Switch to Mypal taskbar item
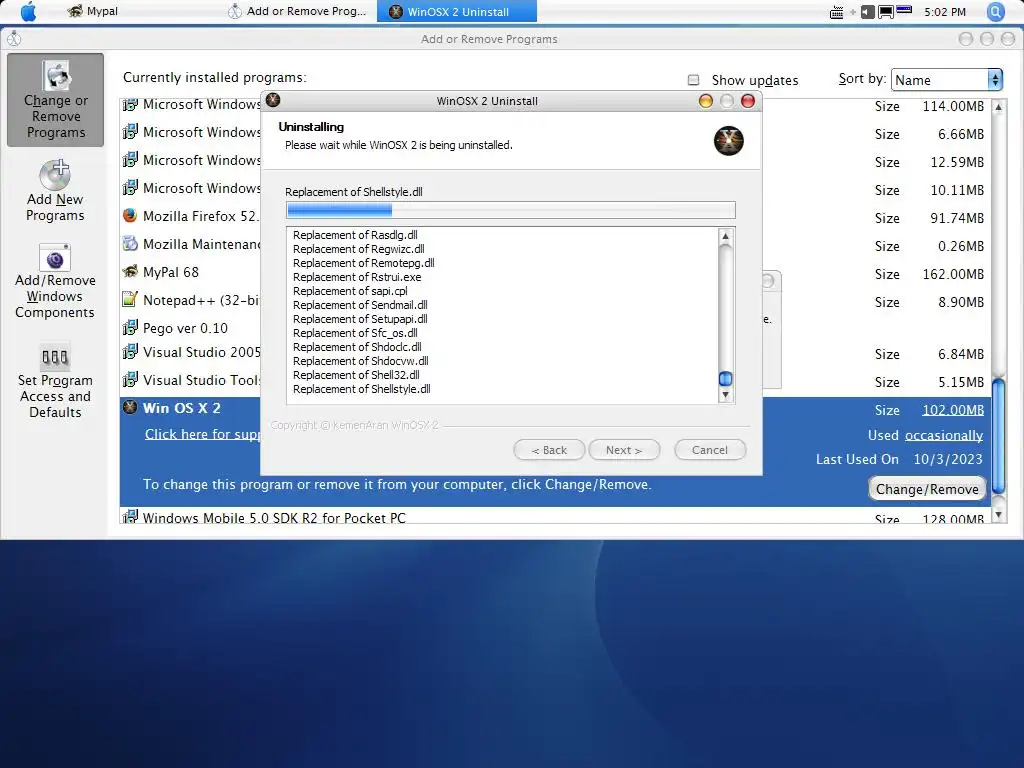Viewport: 1024px width, 768px height. (x=93, y=11)
